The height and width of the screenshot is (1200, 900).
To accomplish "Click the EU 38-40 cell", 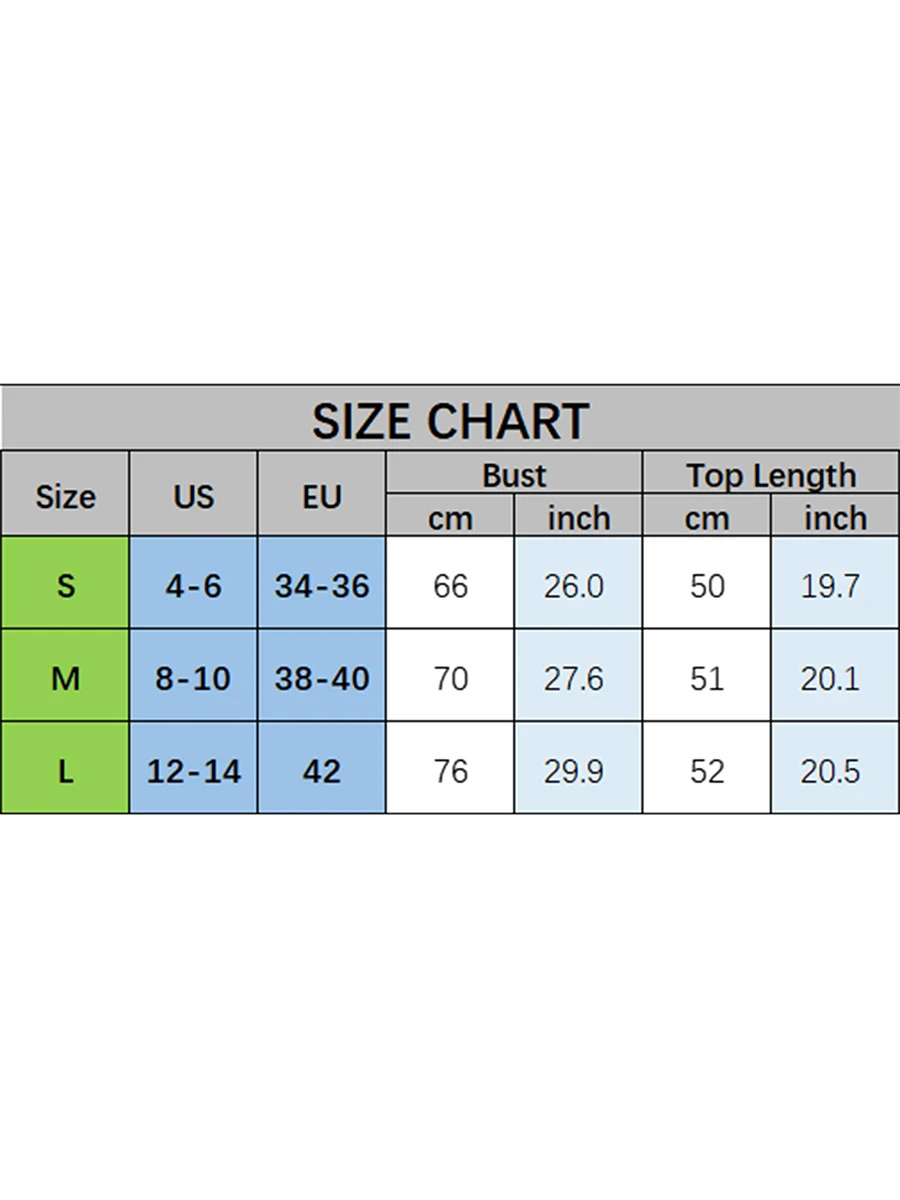I will [x=322, y=676].
